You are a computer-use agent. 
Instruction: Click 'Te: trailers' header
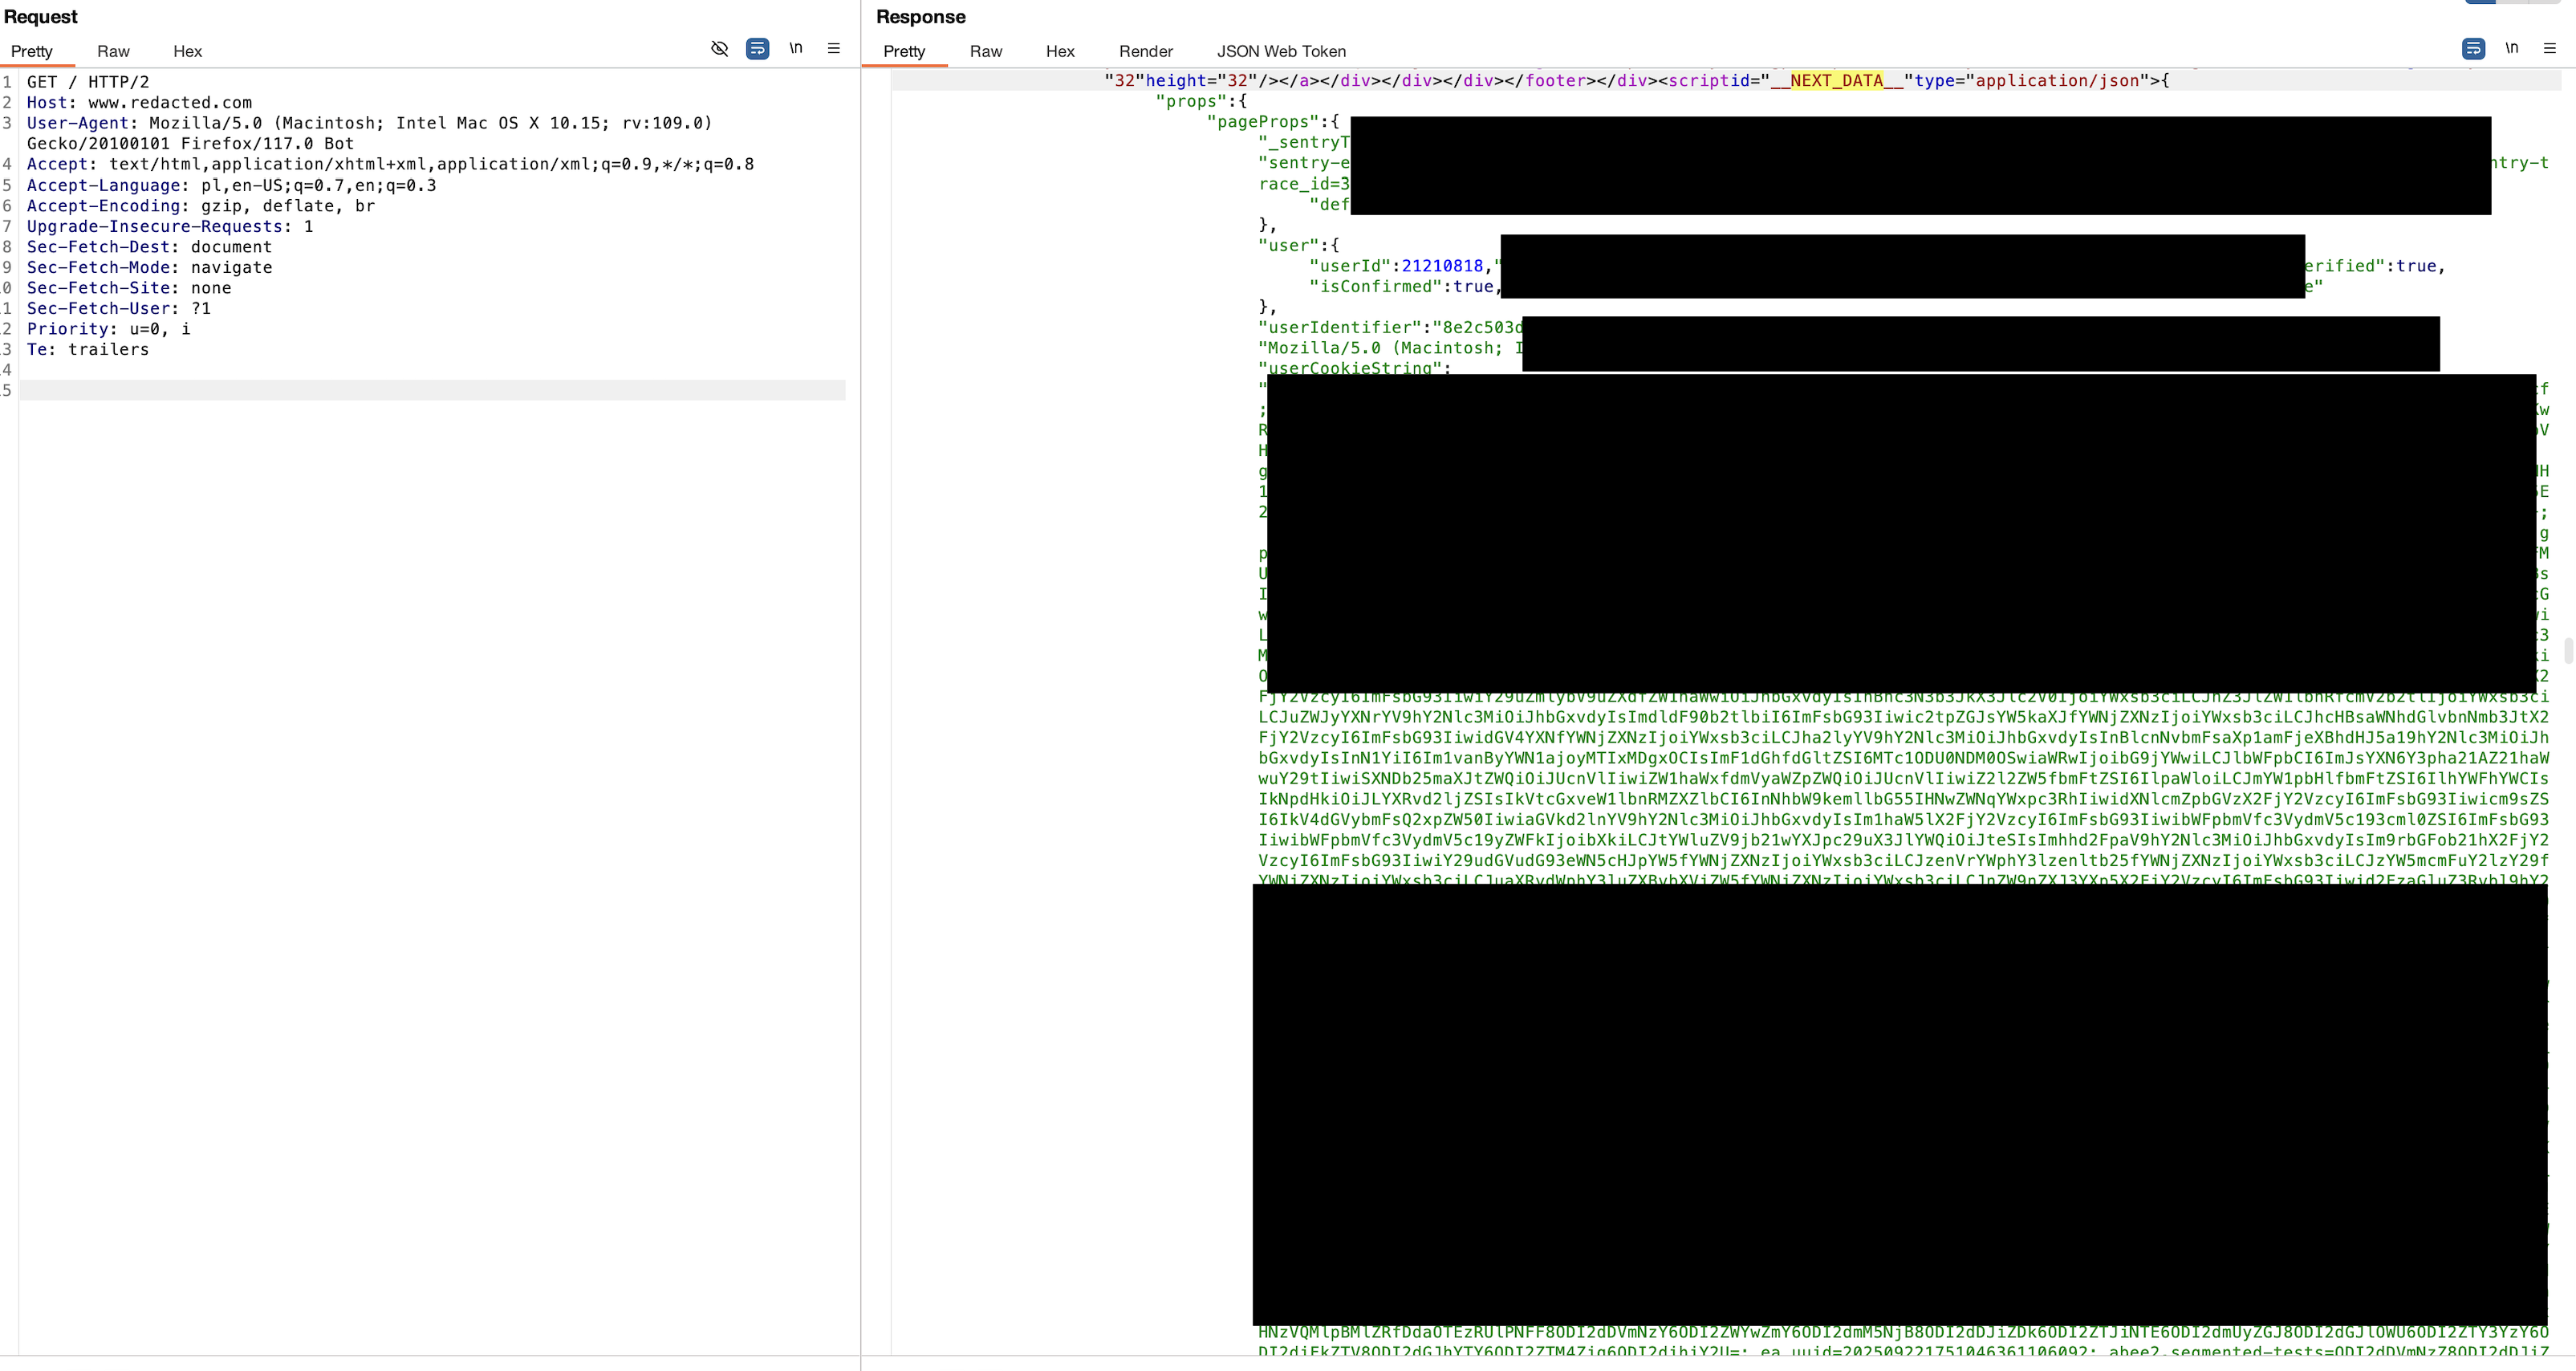pos(88,349)
